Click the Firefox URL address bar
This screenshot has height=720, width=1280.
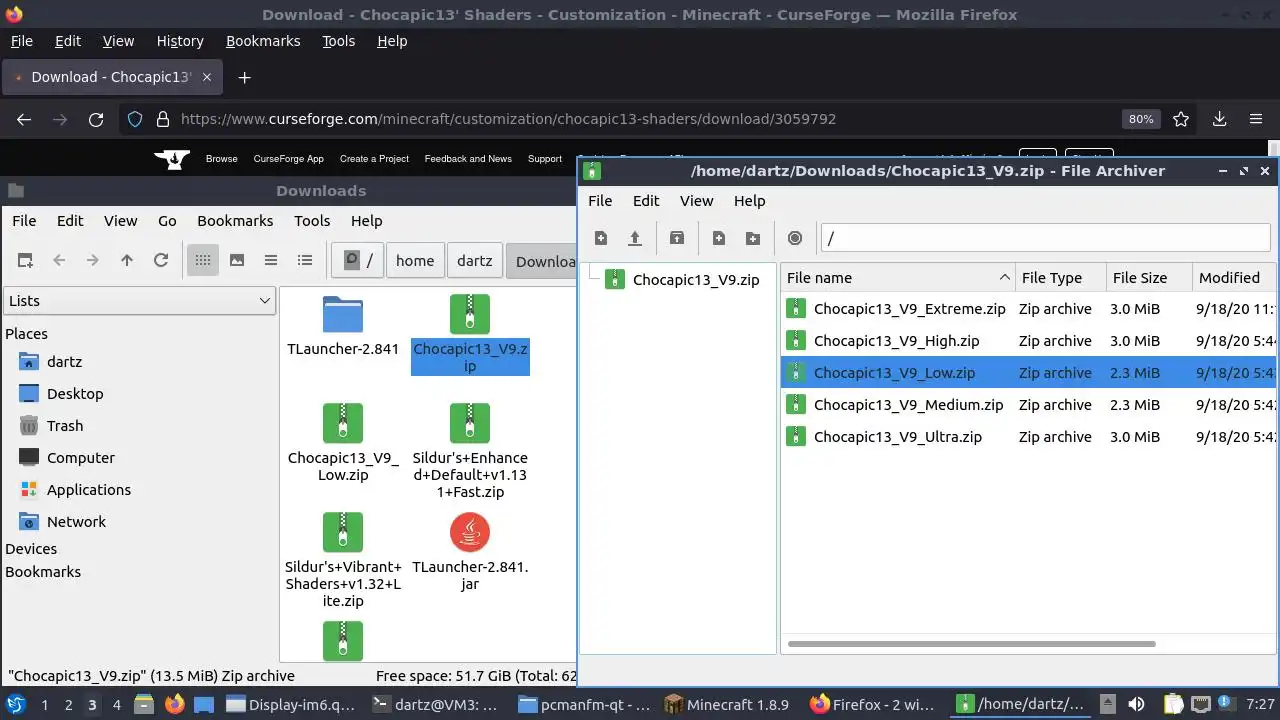point(640,119)
